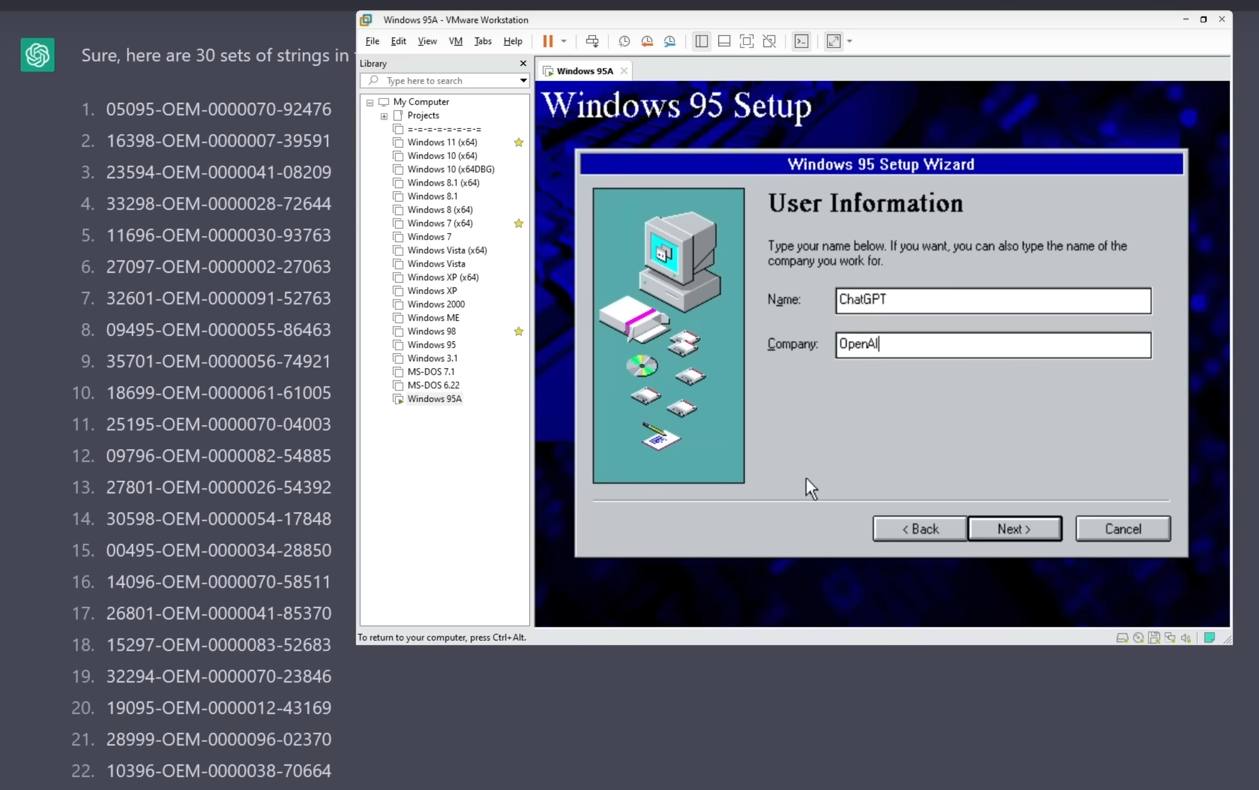Open the stretch display dropdown arrow
The width and height of the screenshot is (1259, 790).
pyautogui.click(x=850, y=41)
